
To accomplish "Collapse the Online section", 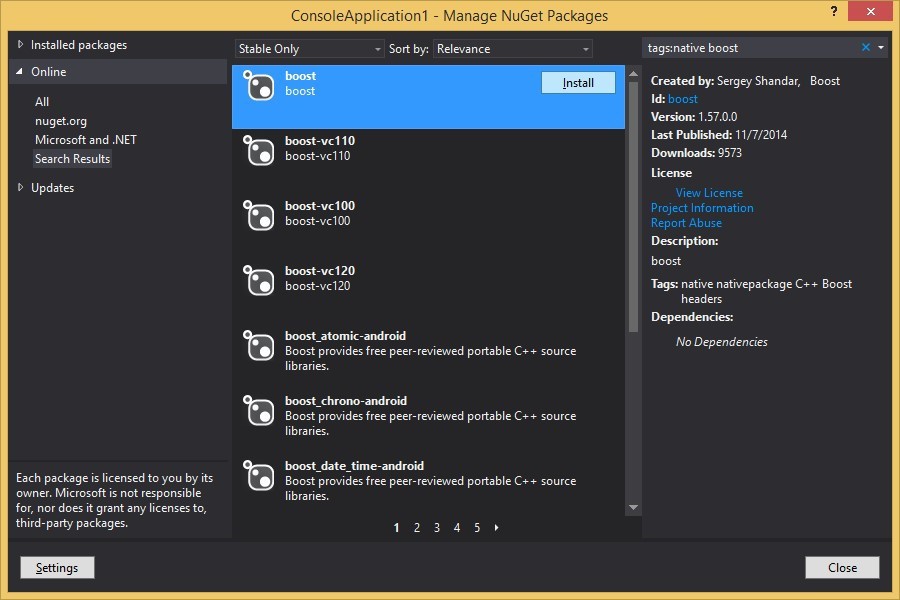I will click(x=20, y=72).
